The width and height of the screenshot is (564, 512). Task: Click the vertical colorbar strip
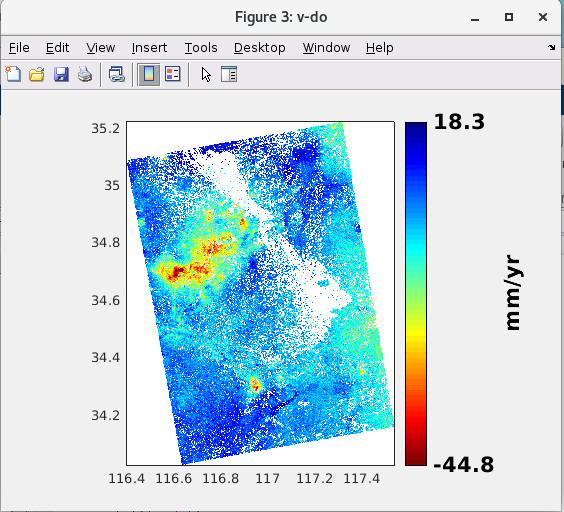(416, 294)
